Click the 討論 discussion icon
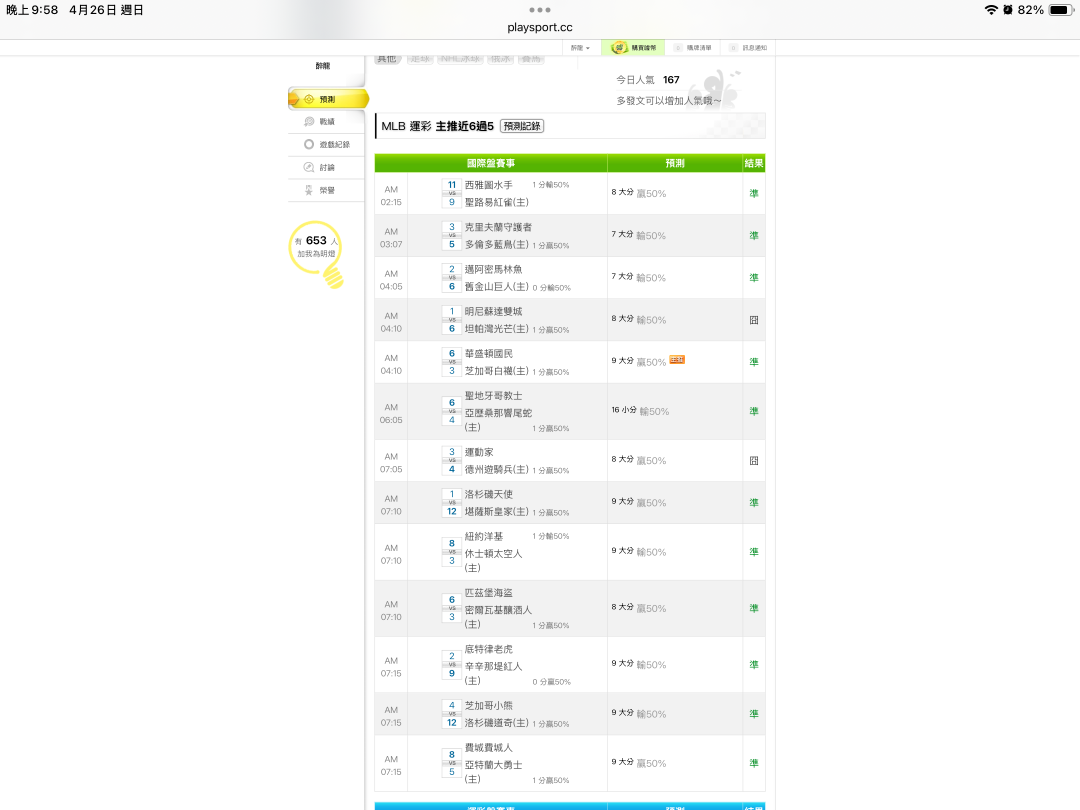 [309, 167]
